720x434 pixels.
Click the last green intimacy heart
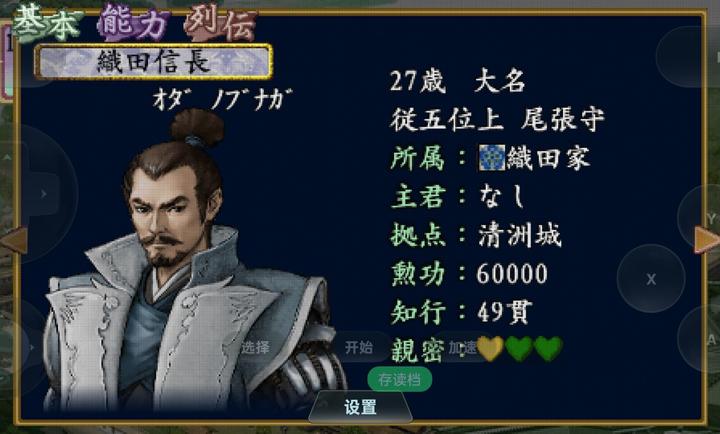pos(548,348)
